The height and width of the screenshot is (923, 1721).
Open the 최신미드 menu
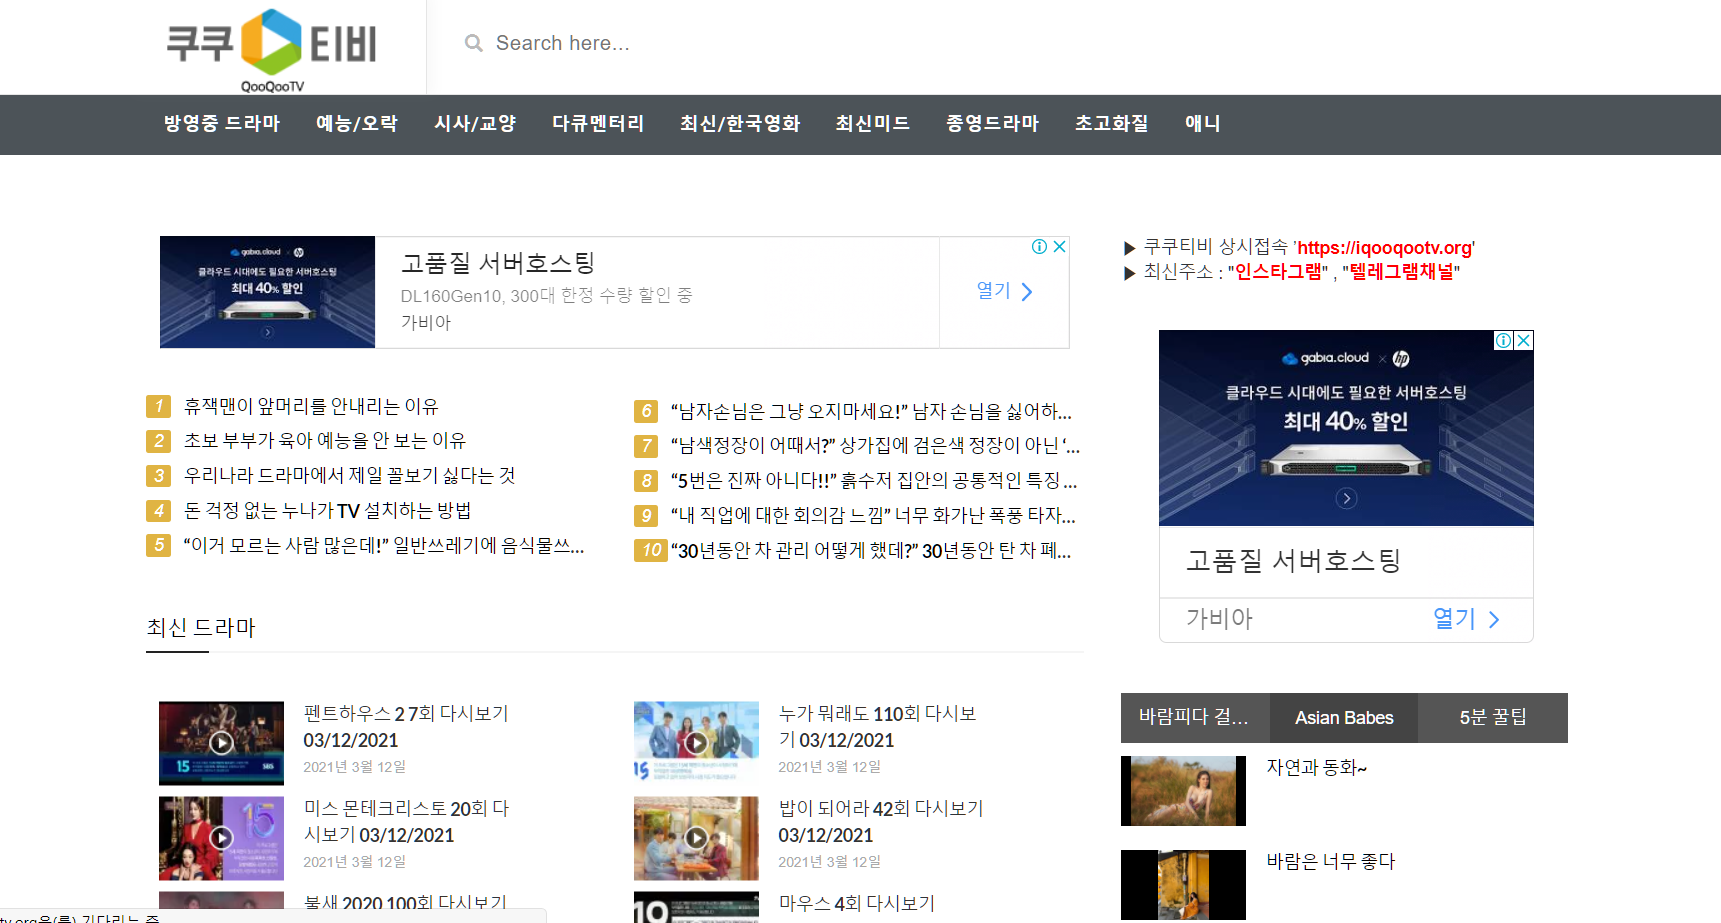click(x=873, y=123)
